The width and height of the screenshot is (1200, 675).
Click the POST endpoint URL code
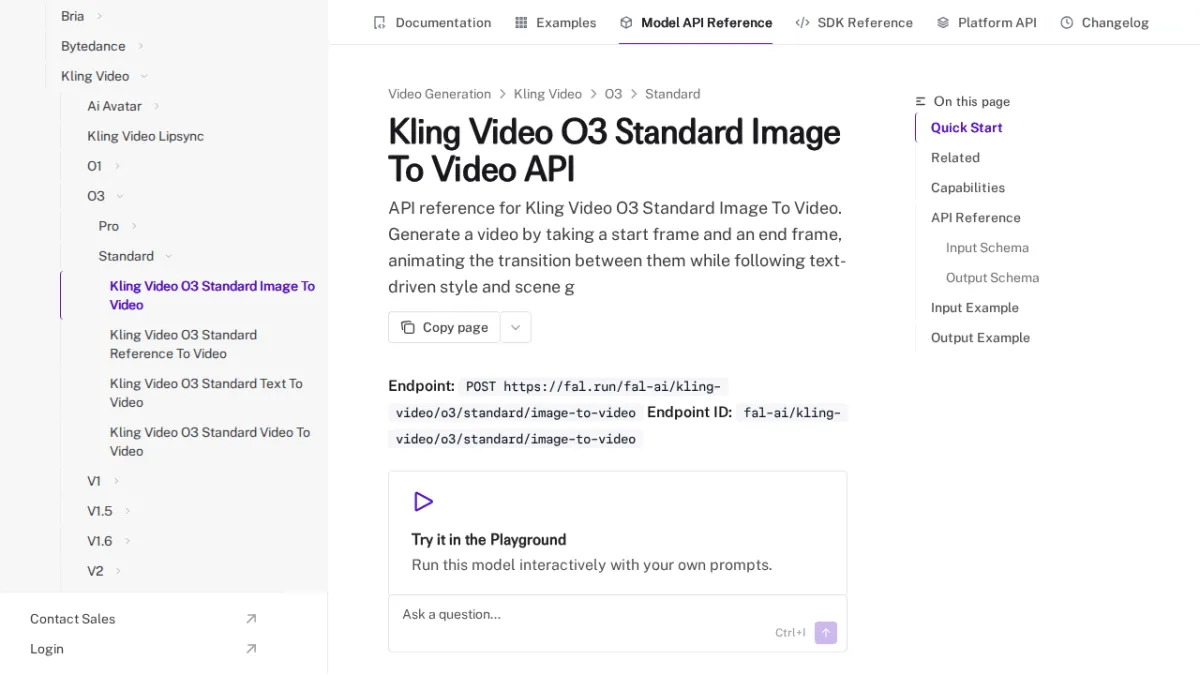coord(560,399)
